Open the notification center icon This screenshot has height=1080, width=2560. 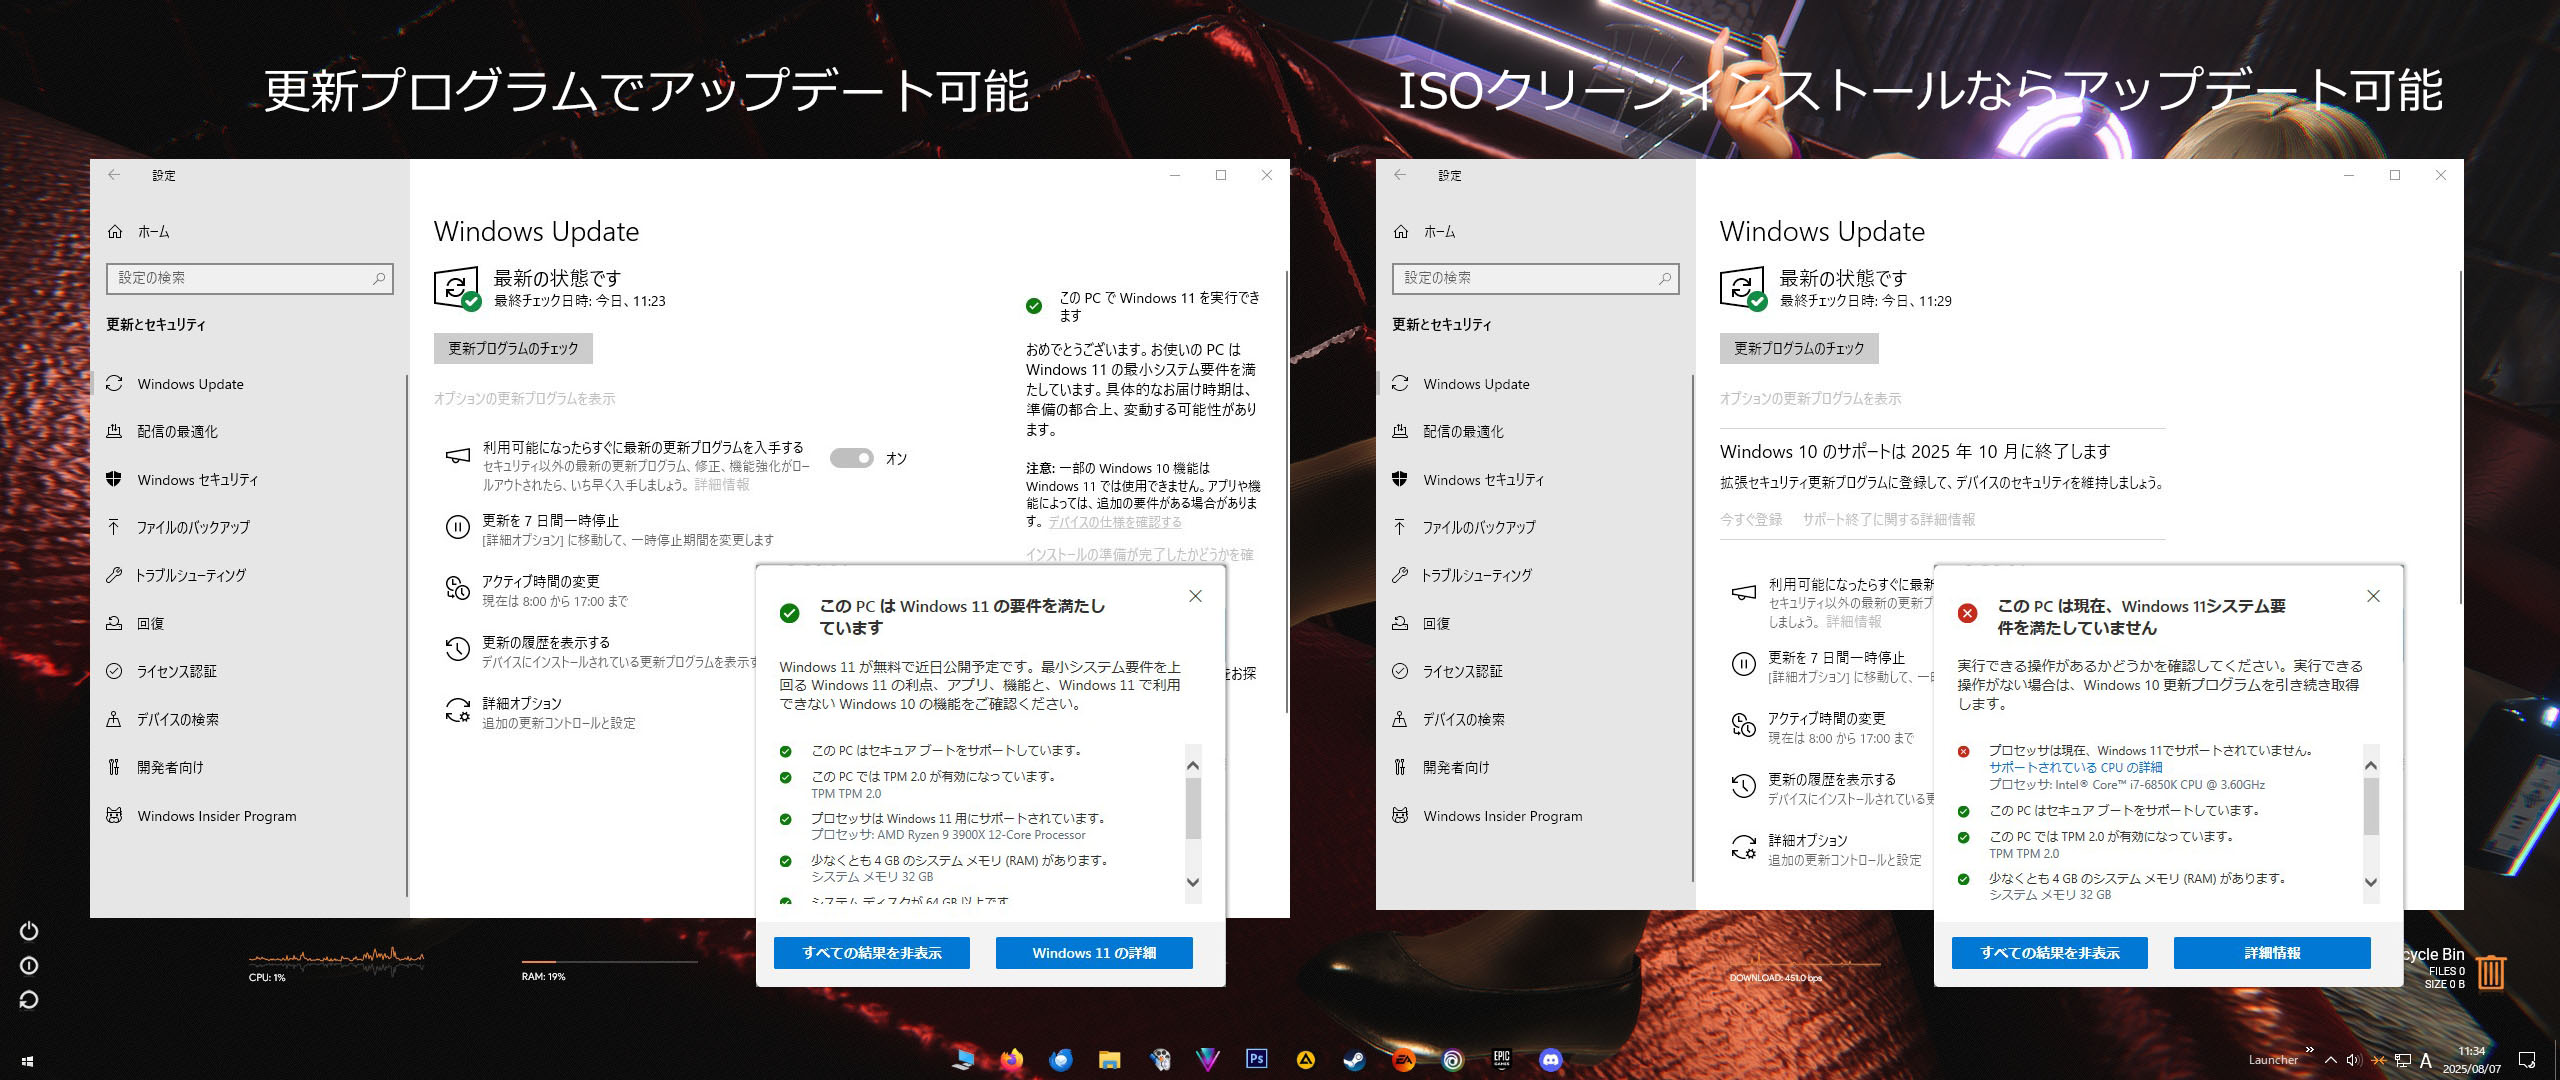(2527, 1060)
